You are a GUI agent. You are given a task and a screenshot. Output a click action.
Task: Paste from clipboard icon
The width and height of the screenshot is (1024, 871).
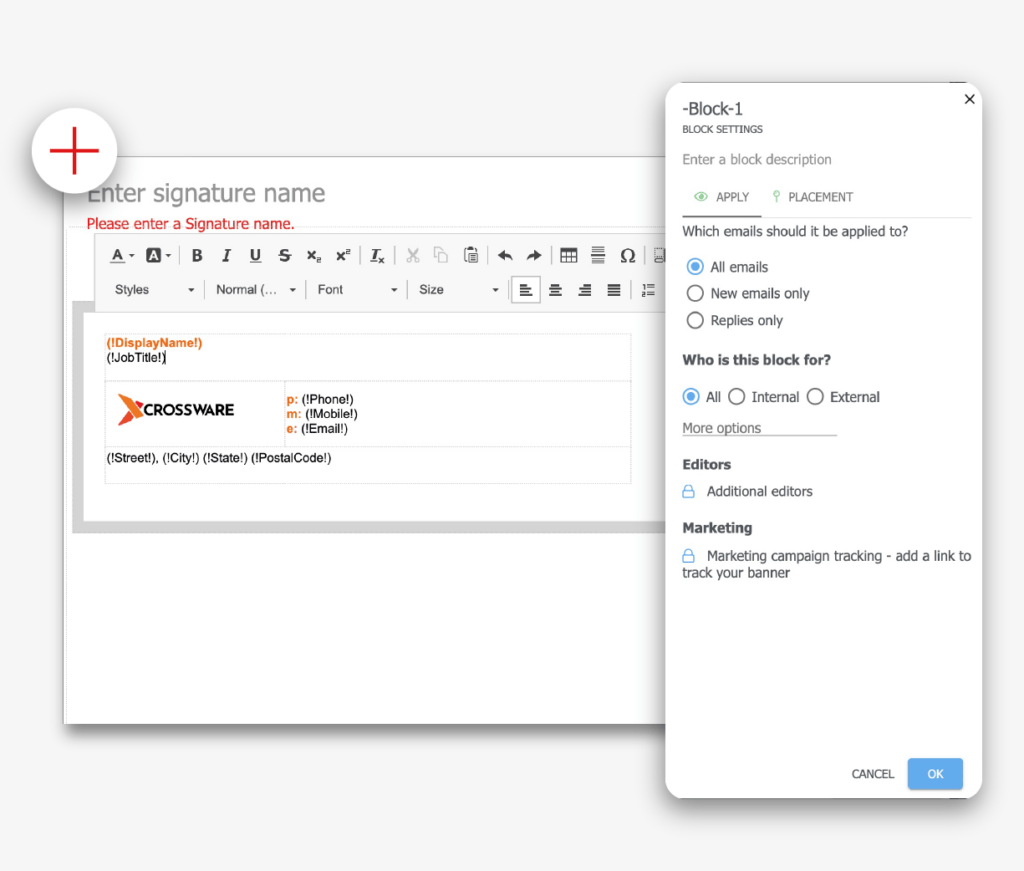pos(471,256)
